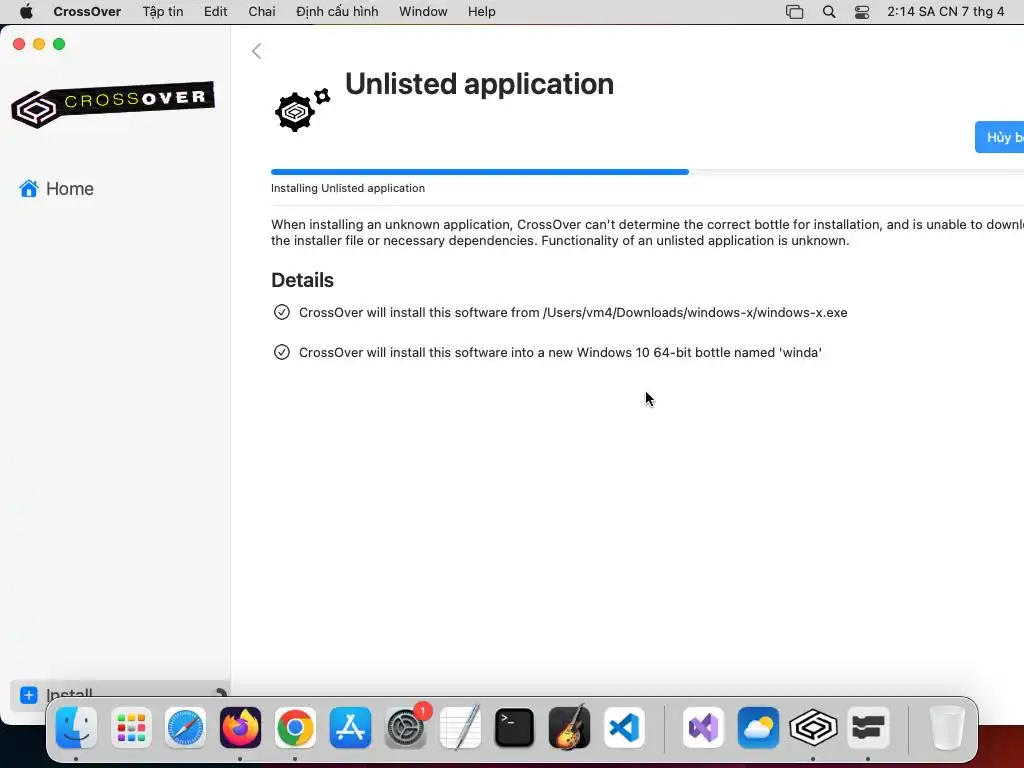1024x768 pixels.
Task: Open Trash from the Dock
Action: pos(946,727)
